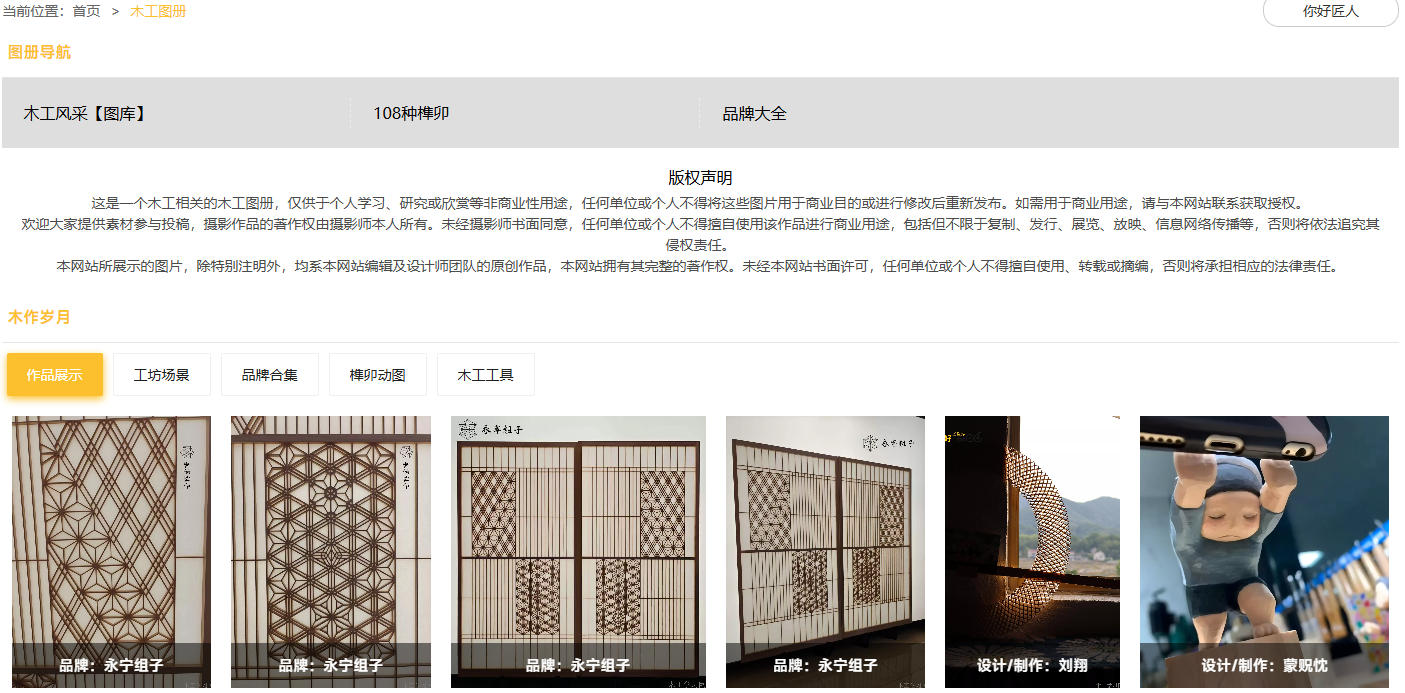
Task: Switch to the 木工工具 tab
Action: tap(486, 375)
